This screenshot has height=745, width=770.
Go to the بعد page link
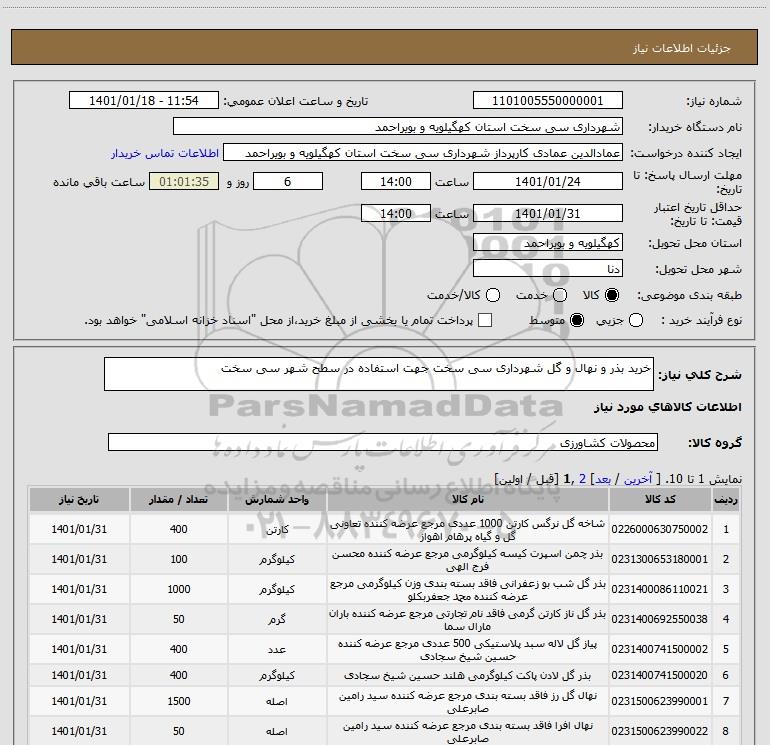[603, 479]
